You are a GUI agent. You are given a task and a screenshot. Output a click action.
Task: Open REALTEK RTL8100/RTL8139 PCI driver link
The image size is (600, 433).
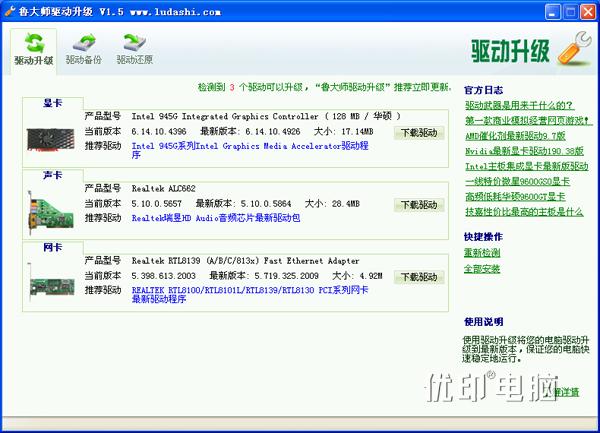click(x=250, y=295)
